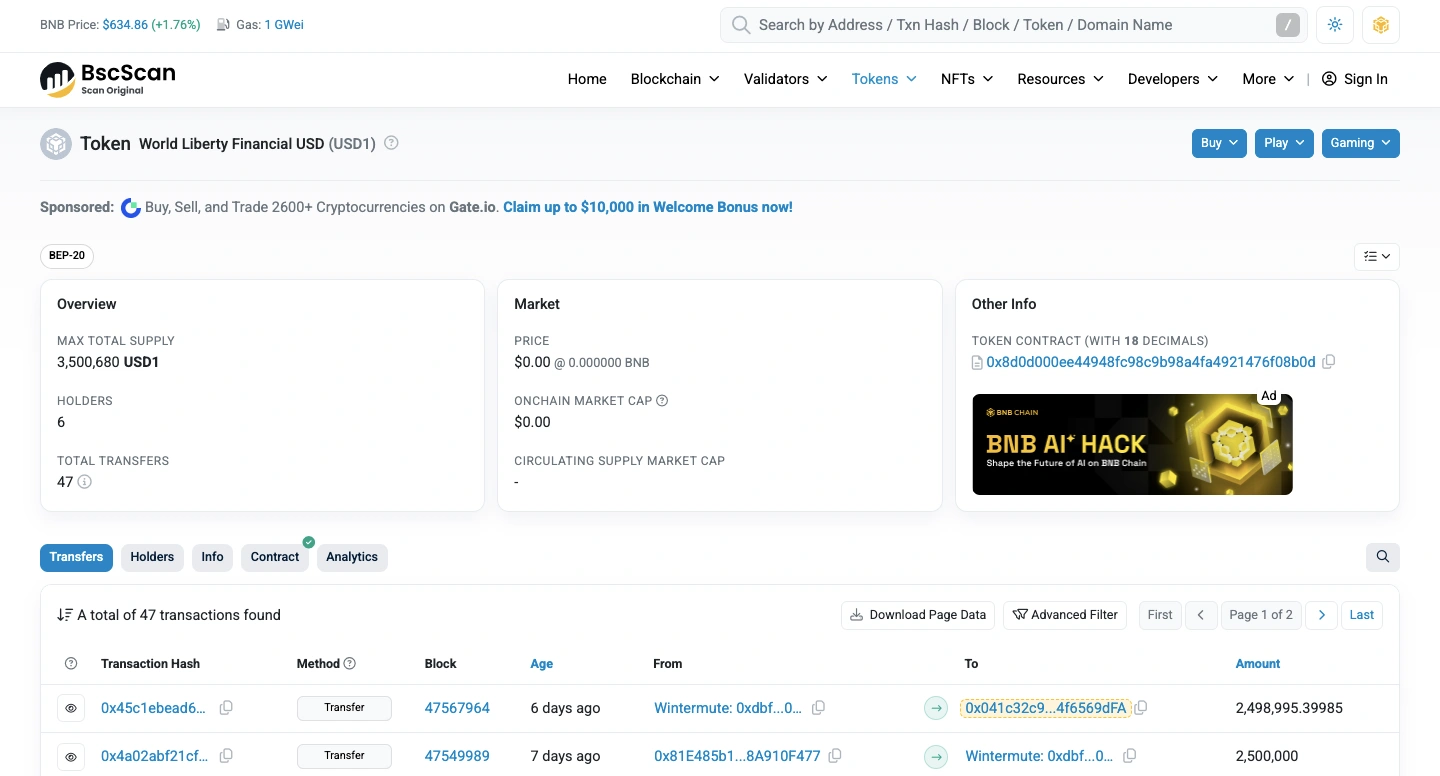Open the Analytics tab

pyautogui.click(x=352, y=557)
